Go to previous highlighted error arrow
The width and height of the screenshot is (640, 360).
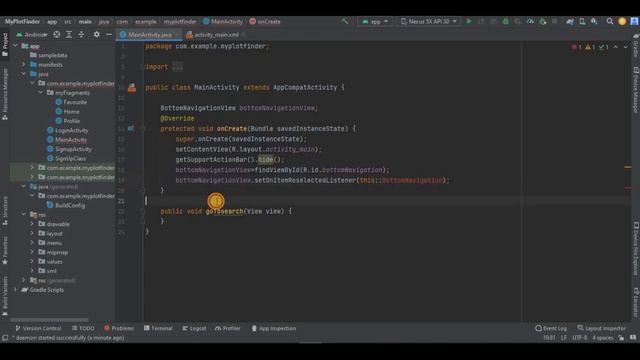616,47
